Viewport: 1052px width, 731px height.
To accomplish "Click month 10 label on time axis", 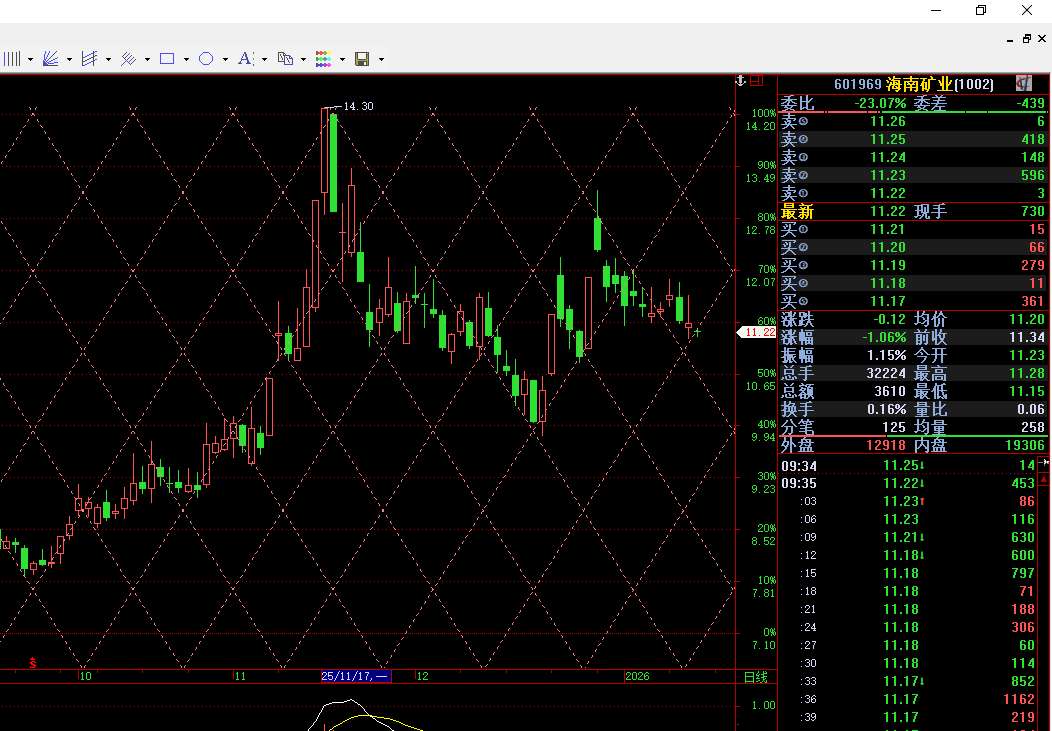I will point(85,676).
